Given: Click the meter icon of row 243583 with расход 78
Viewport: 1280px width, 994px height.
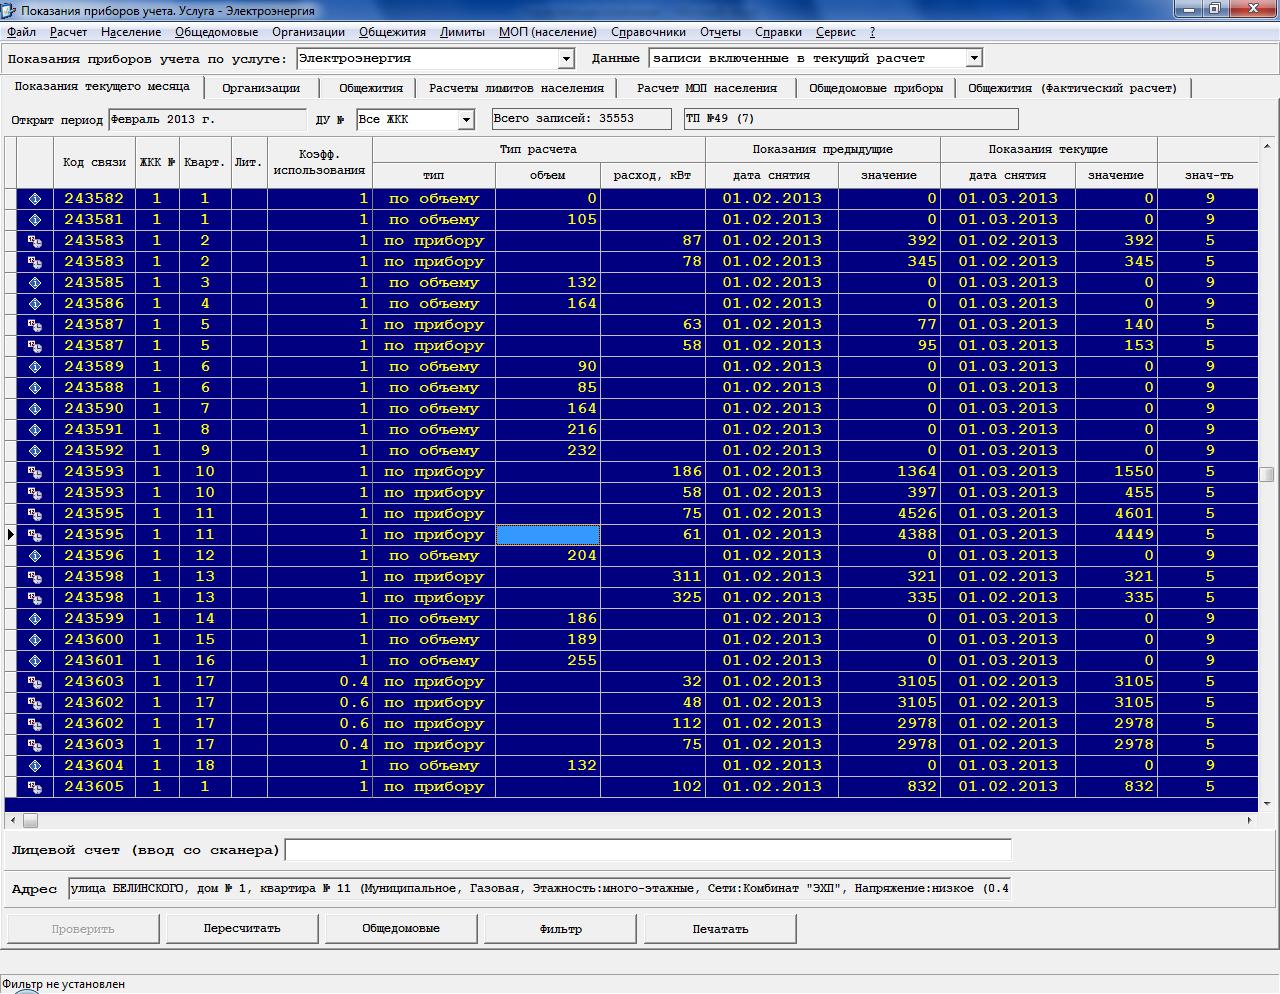Looking at the screenshot, I should (34, 262).
